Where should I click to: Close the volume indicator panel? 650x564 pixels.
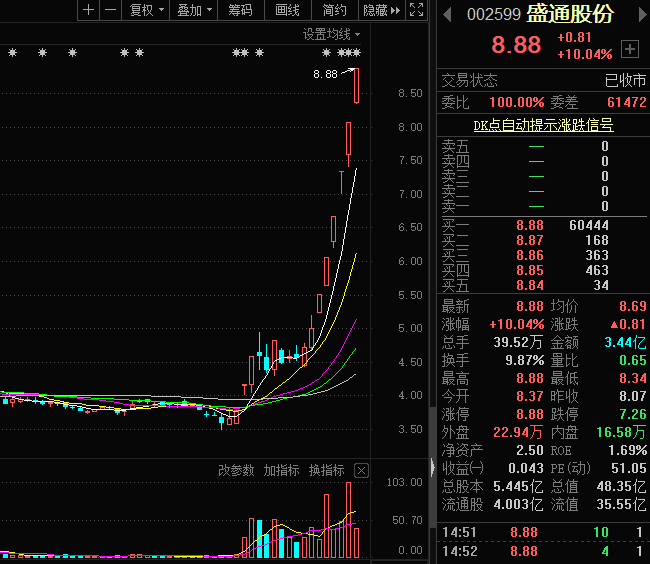pos(362,470)
